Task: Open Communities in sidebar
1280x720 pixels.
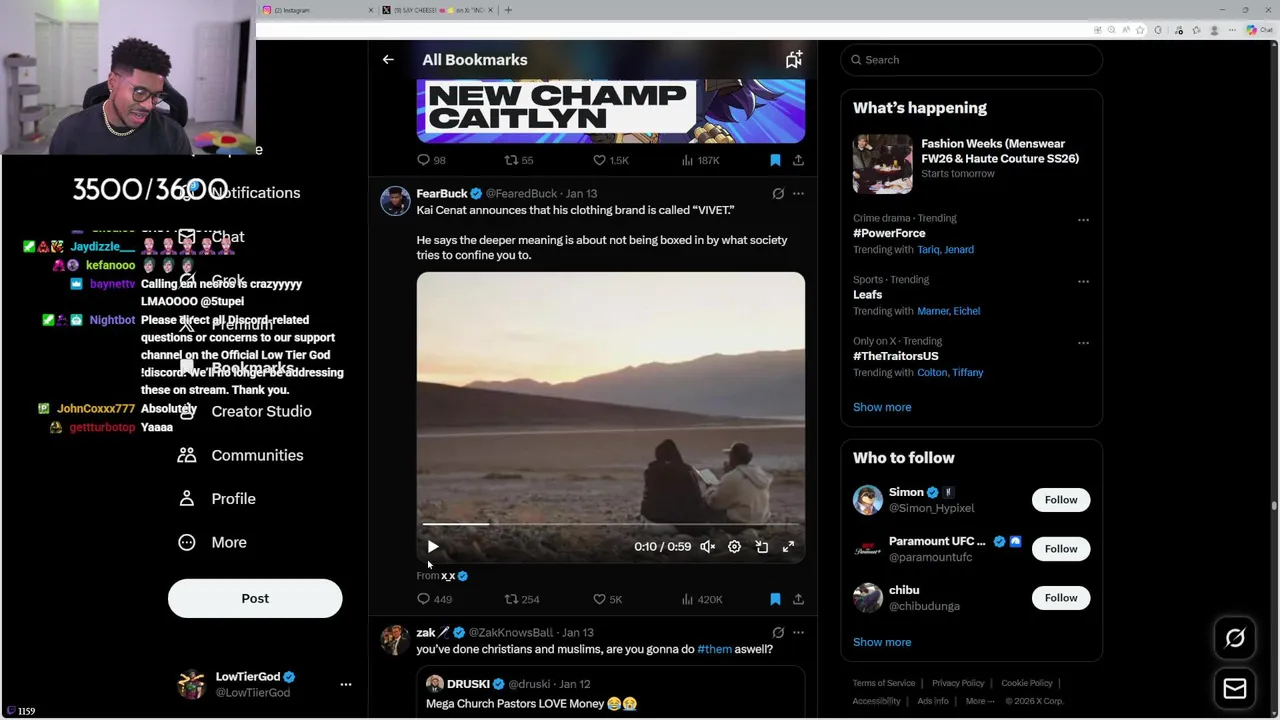Action: [240, 455]
